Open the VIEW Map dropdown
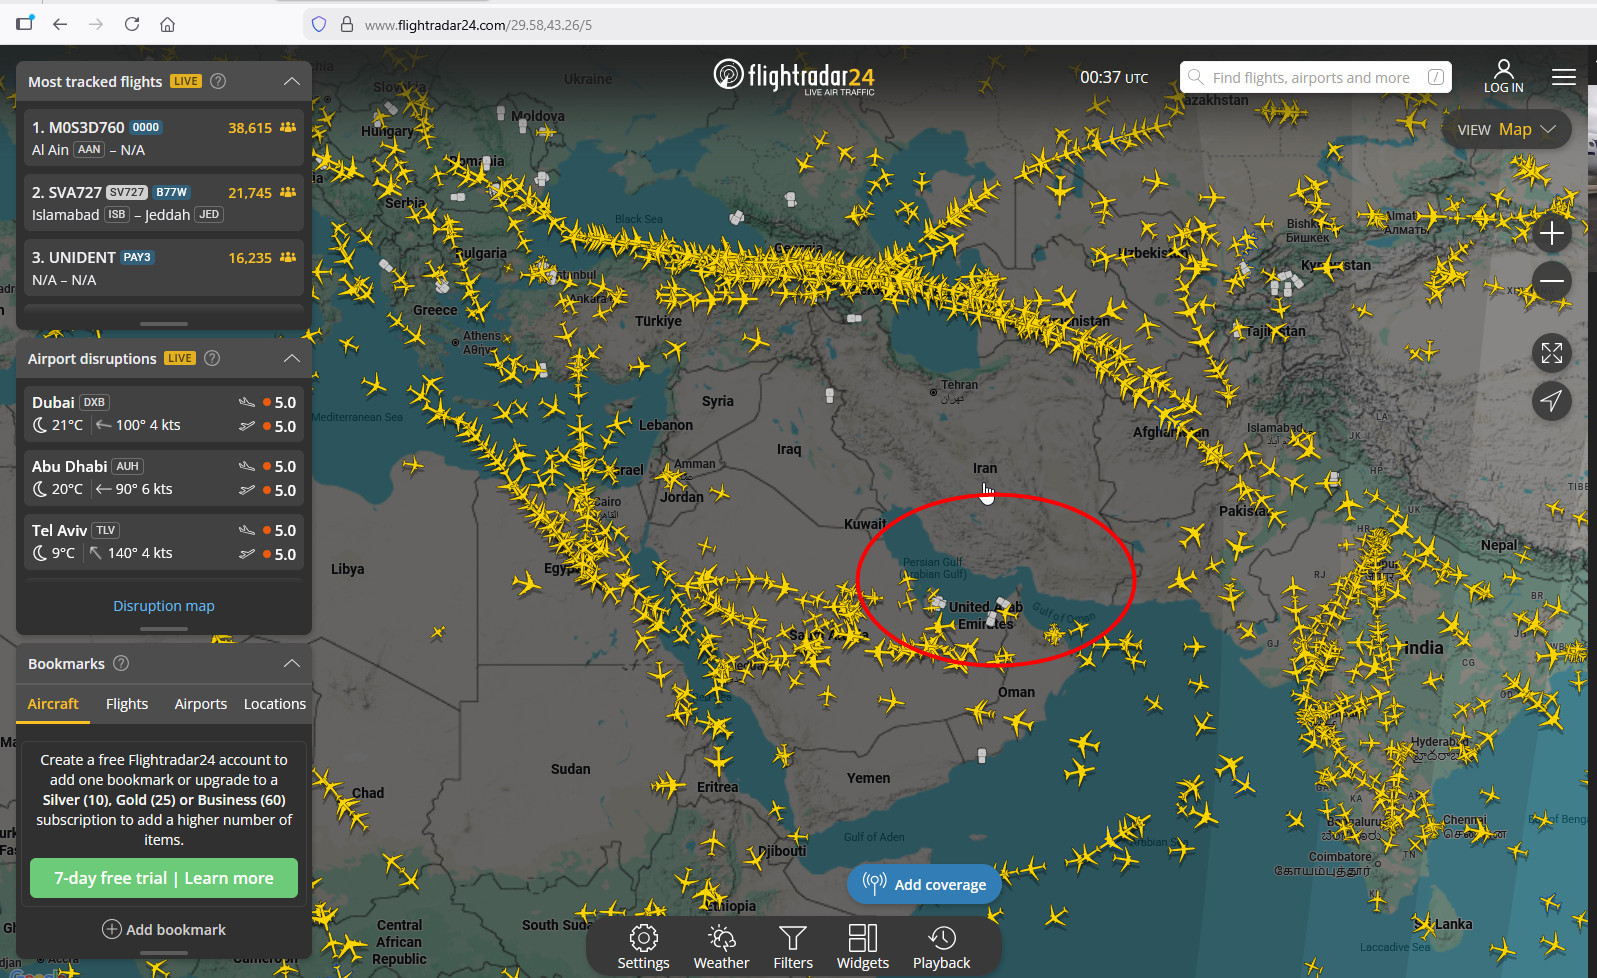The image size is (1597, 978). pos(1507,129)
